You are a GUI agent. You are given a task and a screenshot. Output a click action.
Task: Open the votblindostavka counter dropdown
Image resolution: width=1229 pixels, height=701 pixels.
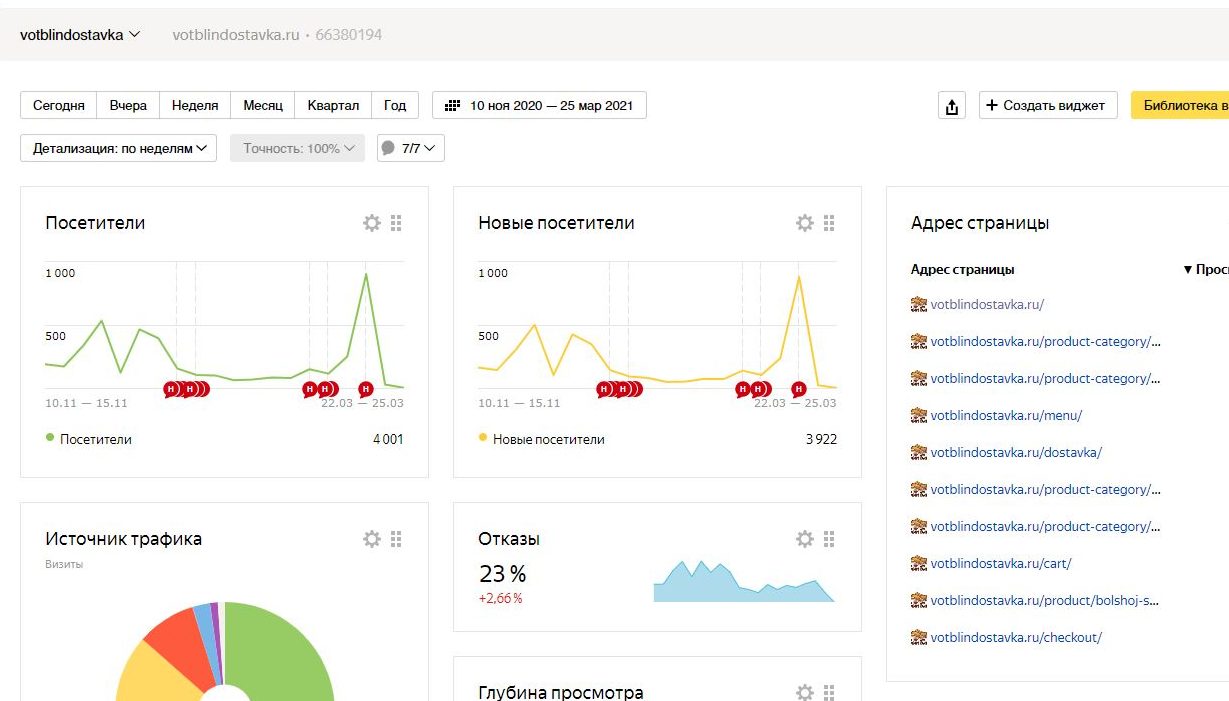click(x=80, y=34)
